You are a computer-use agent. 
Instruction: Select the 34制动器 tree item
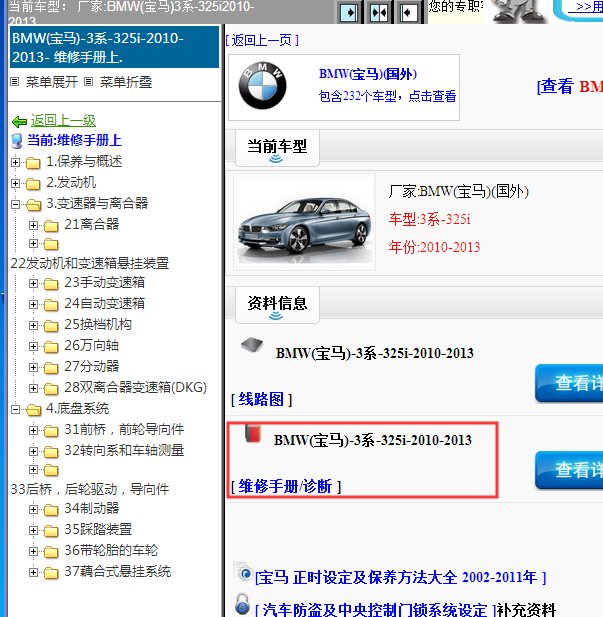tap(91, 508)
